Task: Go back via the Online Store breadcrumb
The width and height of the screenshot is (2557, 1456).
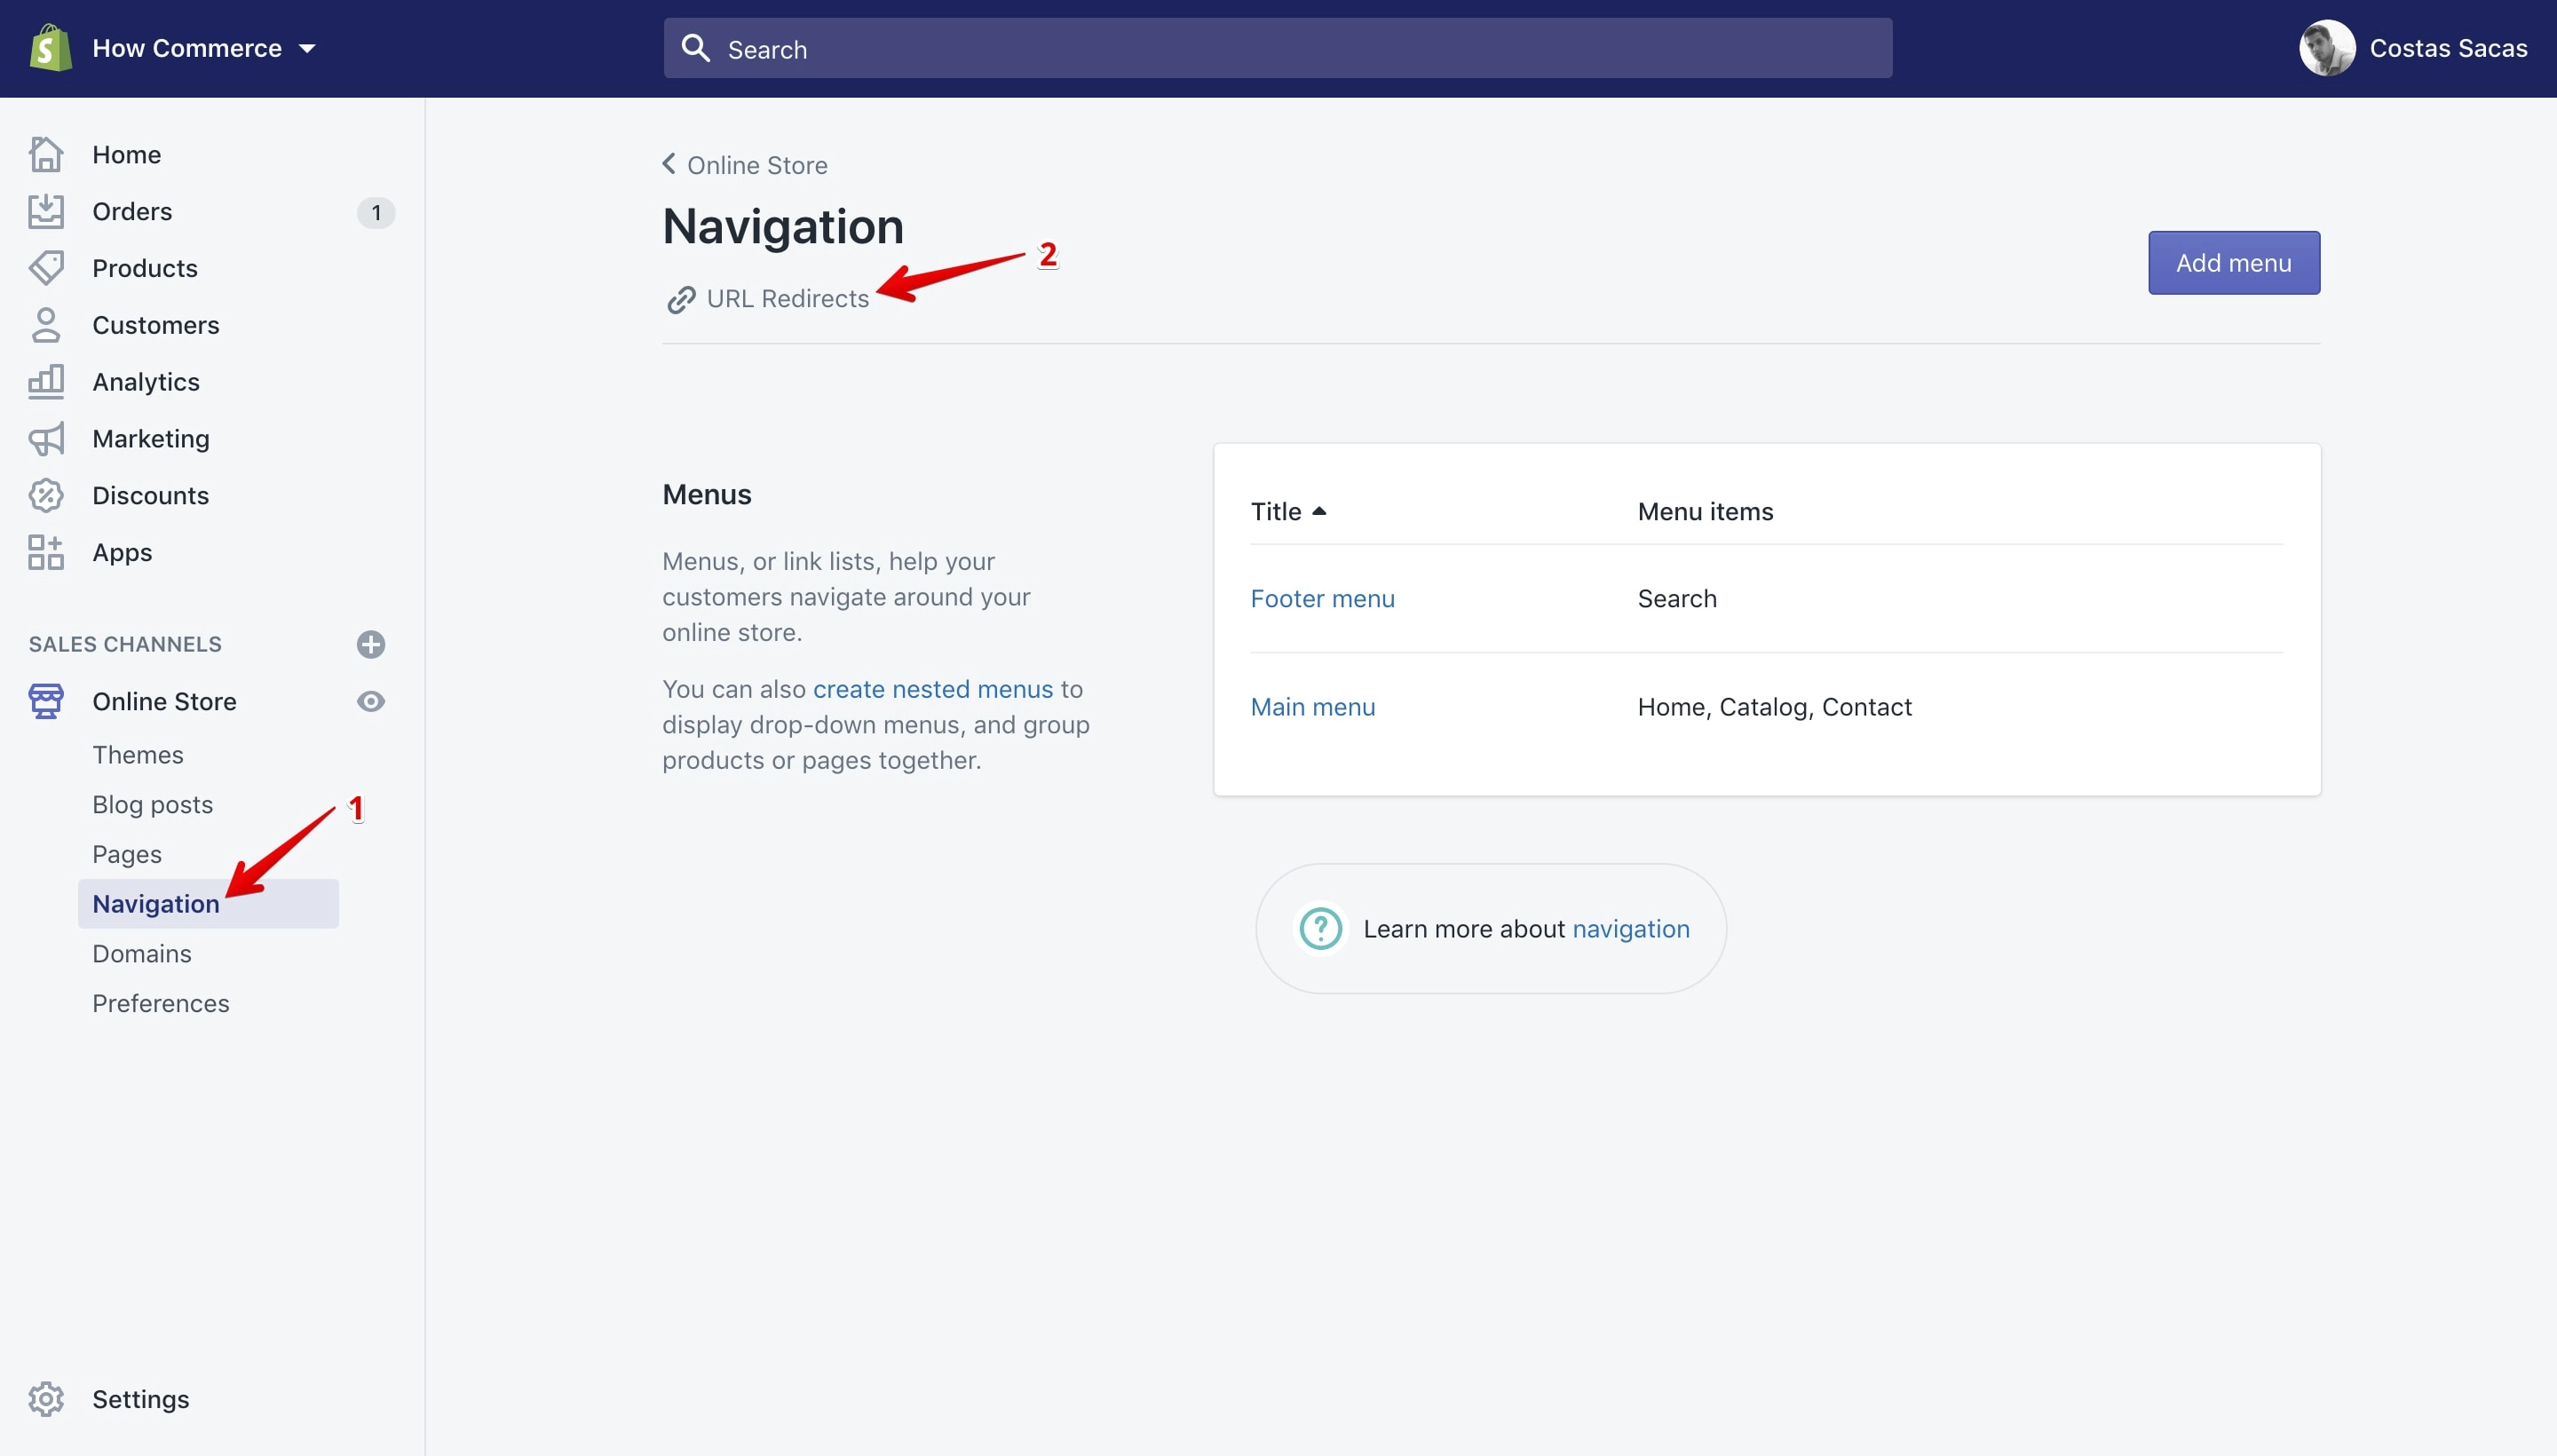Action: (757, 165)
